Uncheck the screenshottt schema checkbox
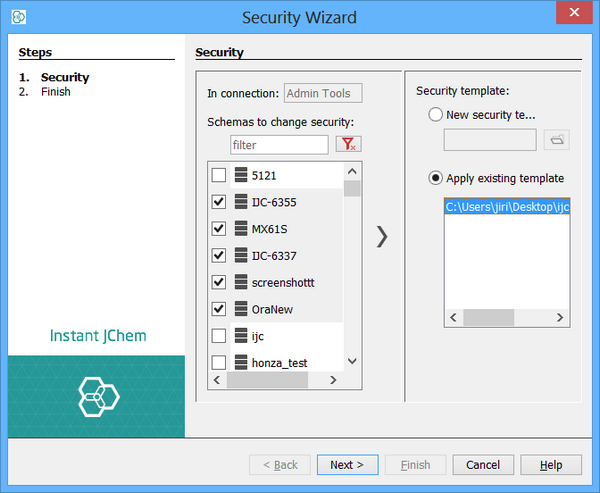Screen dimensions: 600x493 tap(219, 283)
